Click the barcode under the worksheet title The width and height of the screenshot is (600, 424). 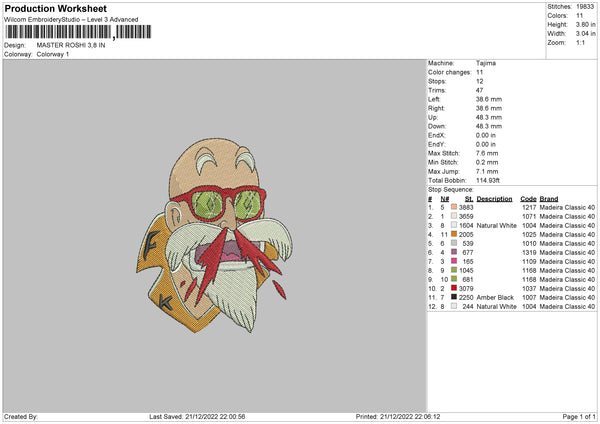click(78, 32)
